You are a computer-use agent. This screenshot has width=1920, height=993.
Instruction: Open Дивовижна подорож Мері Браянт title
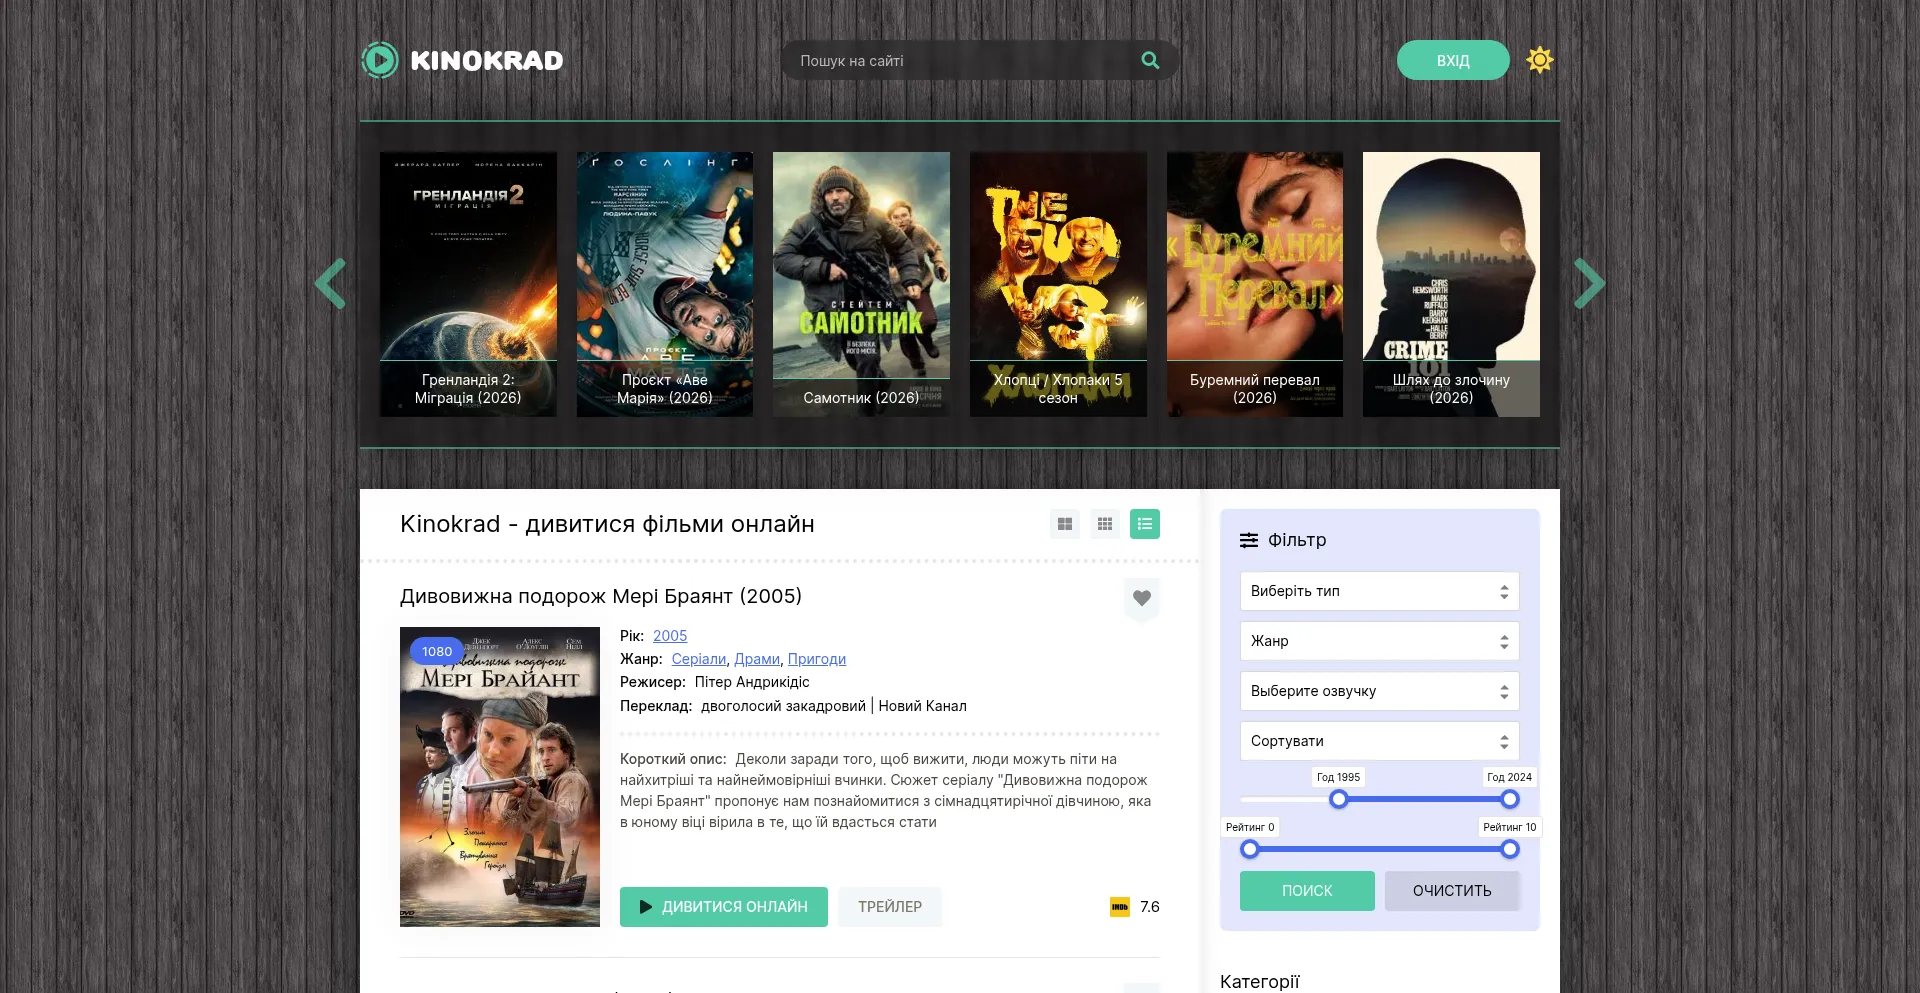point(601,596)
